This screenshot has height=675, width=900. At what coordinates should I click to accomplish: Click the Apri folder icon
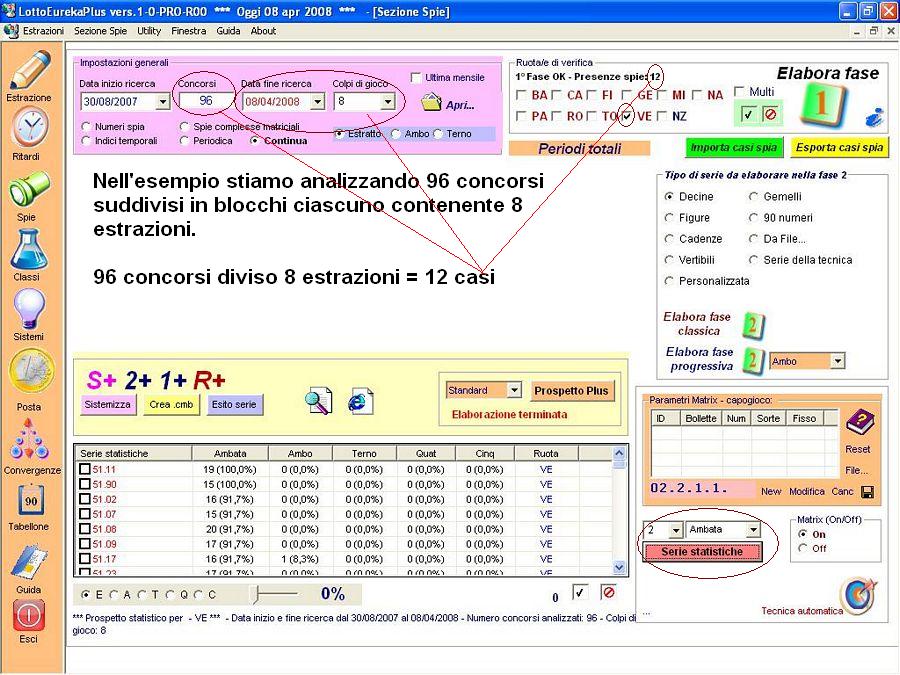click(x=430, y=103)
